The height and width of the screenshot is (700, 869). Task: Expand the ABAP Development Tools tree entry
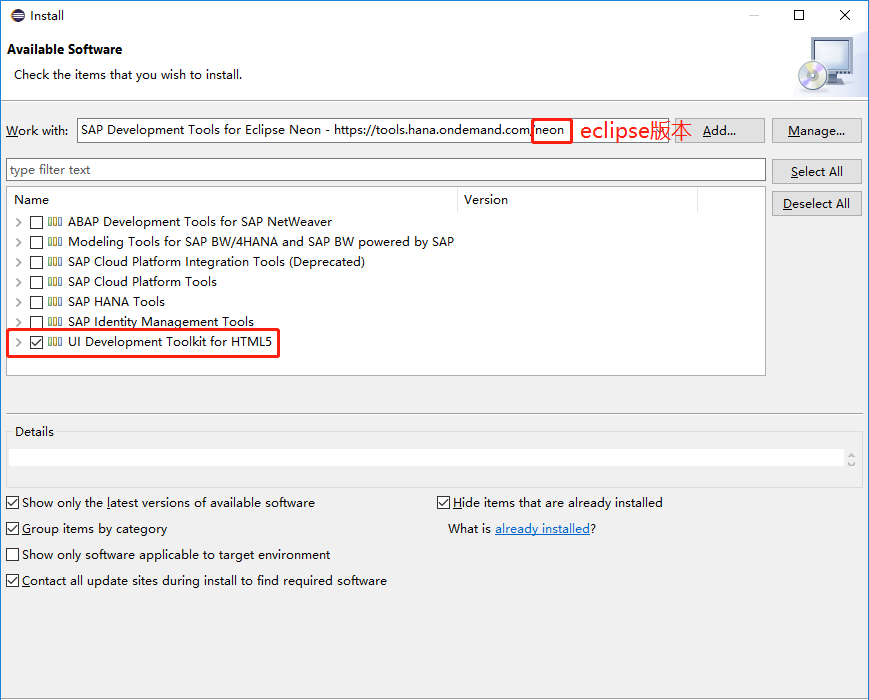pos(18,221)
